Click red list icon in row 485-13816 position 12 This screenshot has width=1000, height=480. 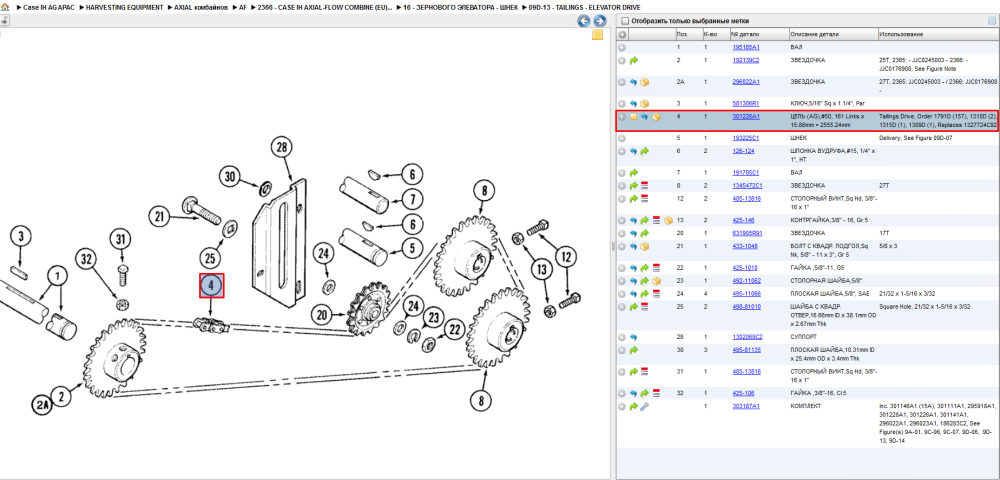[644, 199]
